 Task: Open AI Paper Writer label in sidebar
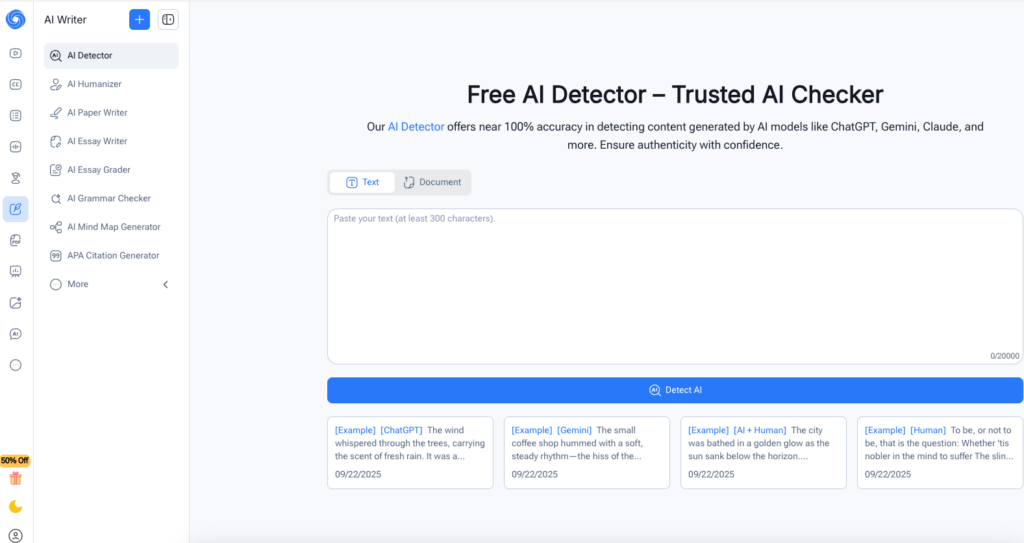[x=97, y=112]
